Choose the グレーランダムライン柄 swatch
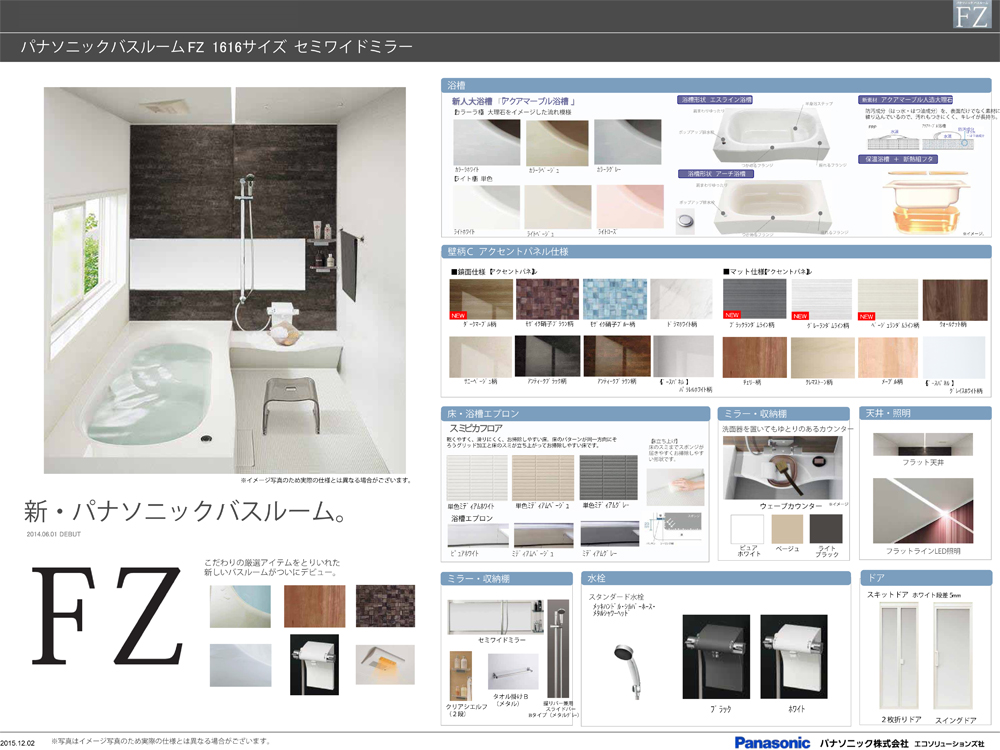This screenshot has height=750, width=1000. coord(821,299)
